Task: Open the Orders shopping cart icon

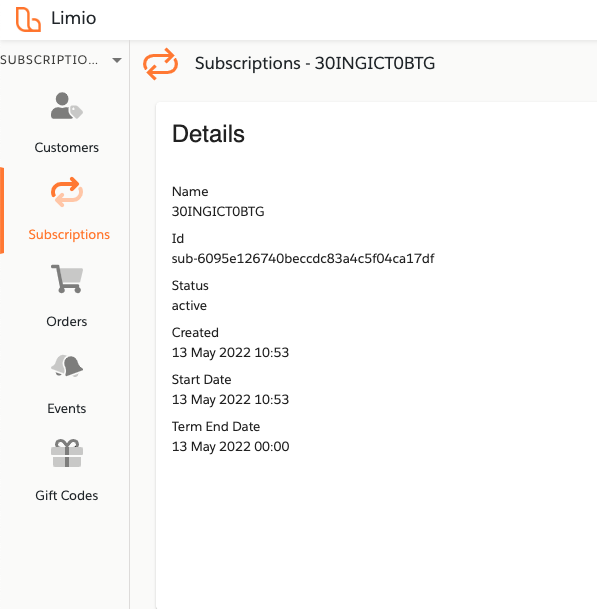Action: 67,279
